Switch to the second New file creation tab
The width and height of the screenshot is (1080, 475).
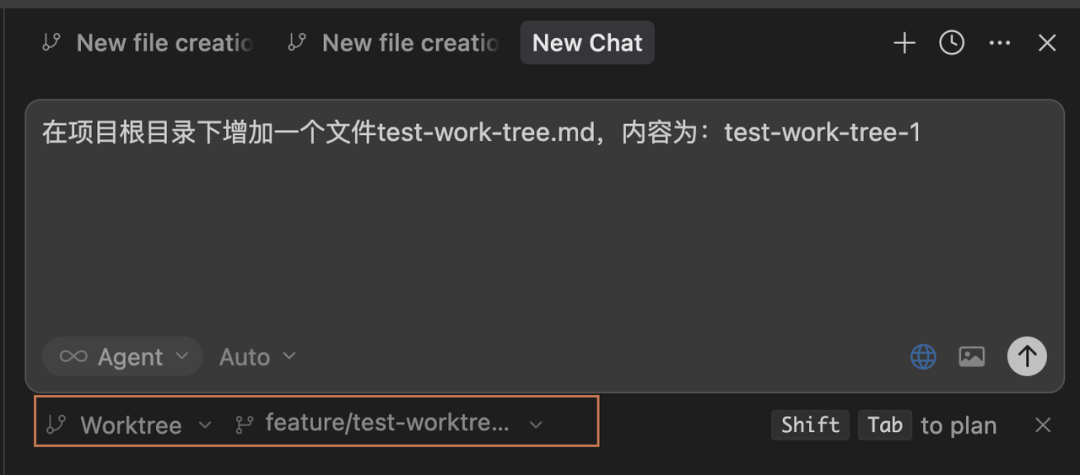393,43
